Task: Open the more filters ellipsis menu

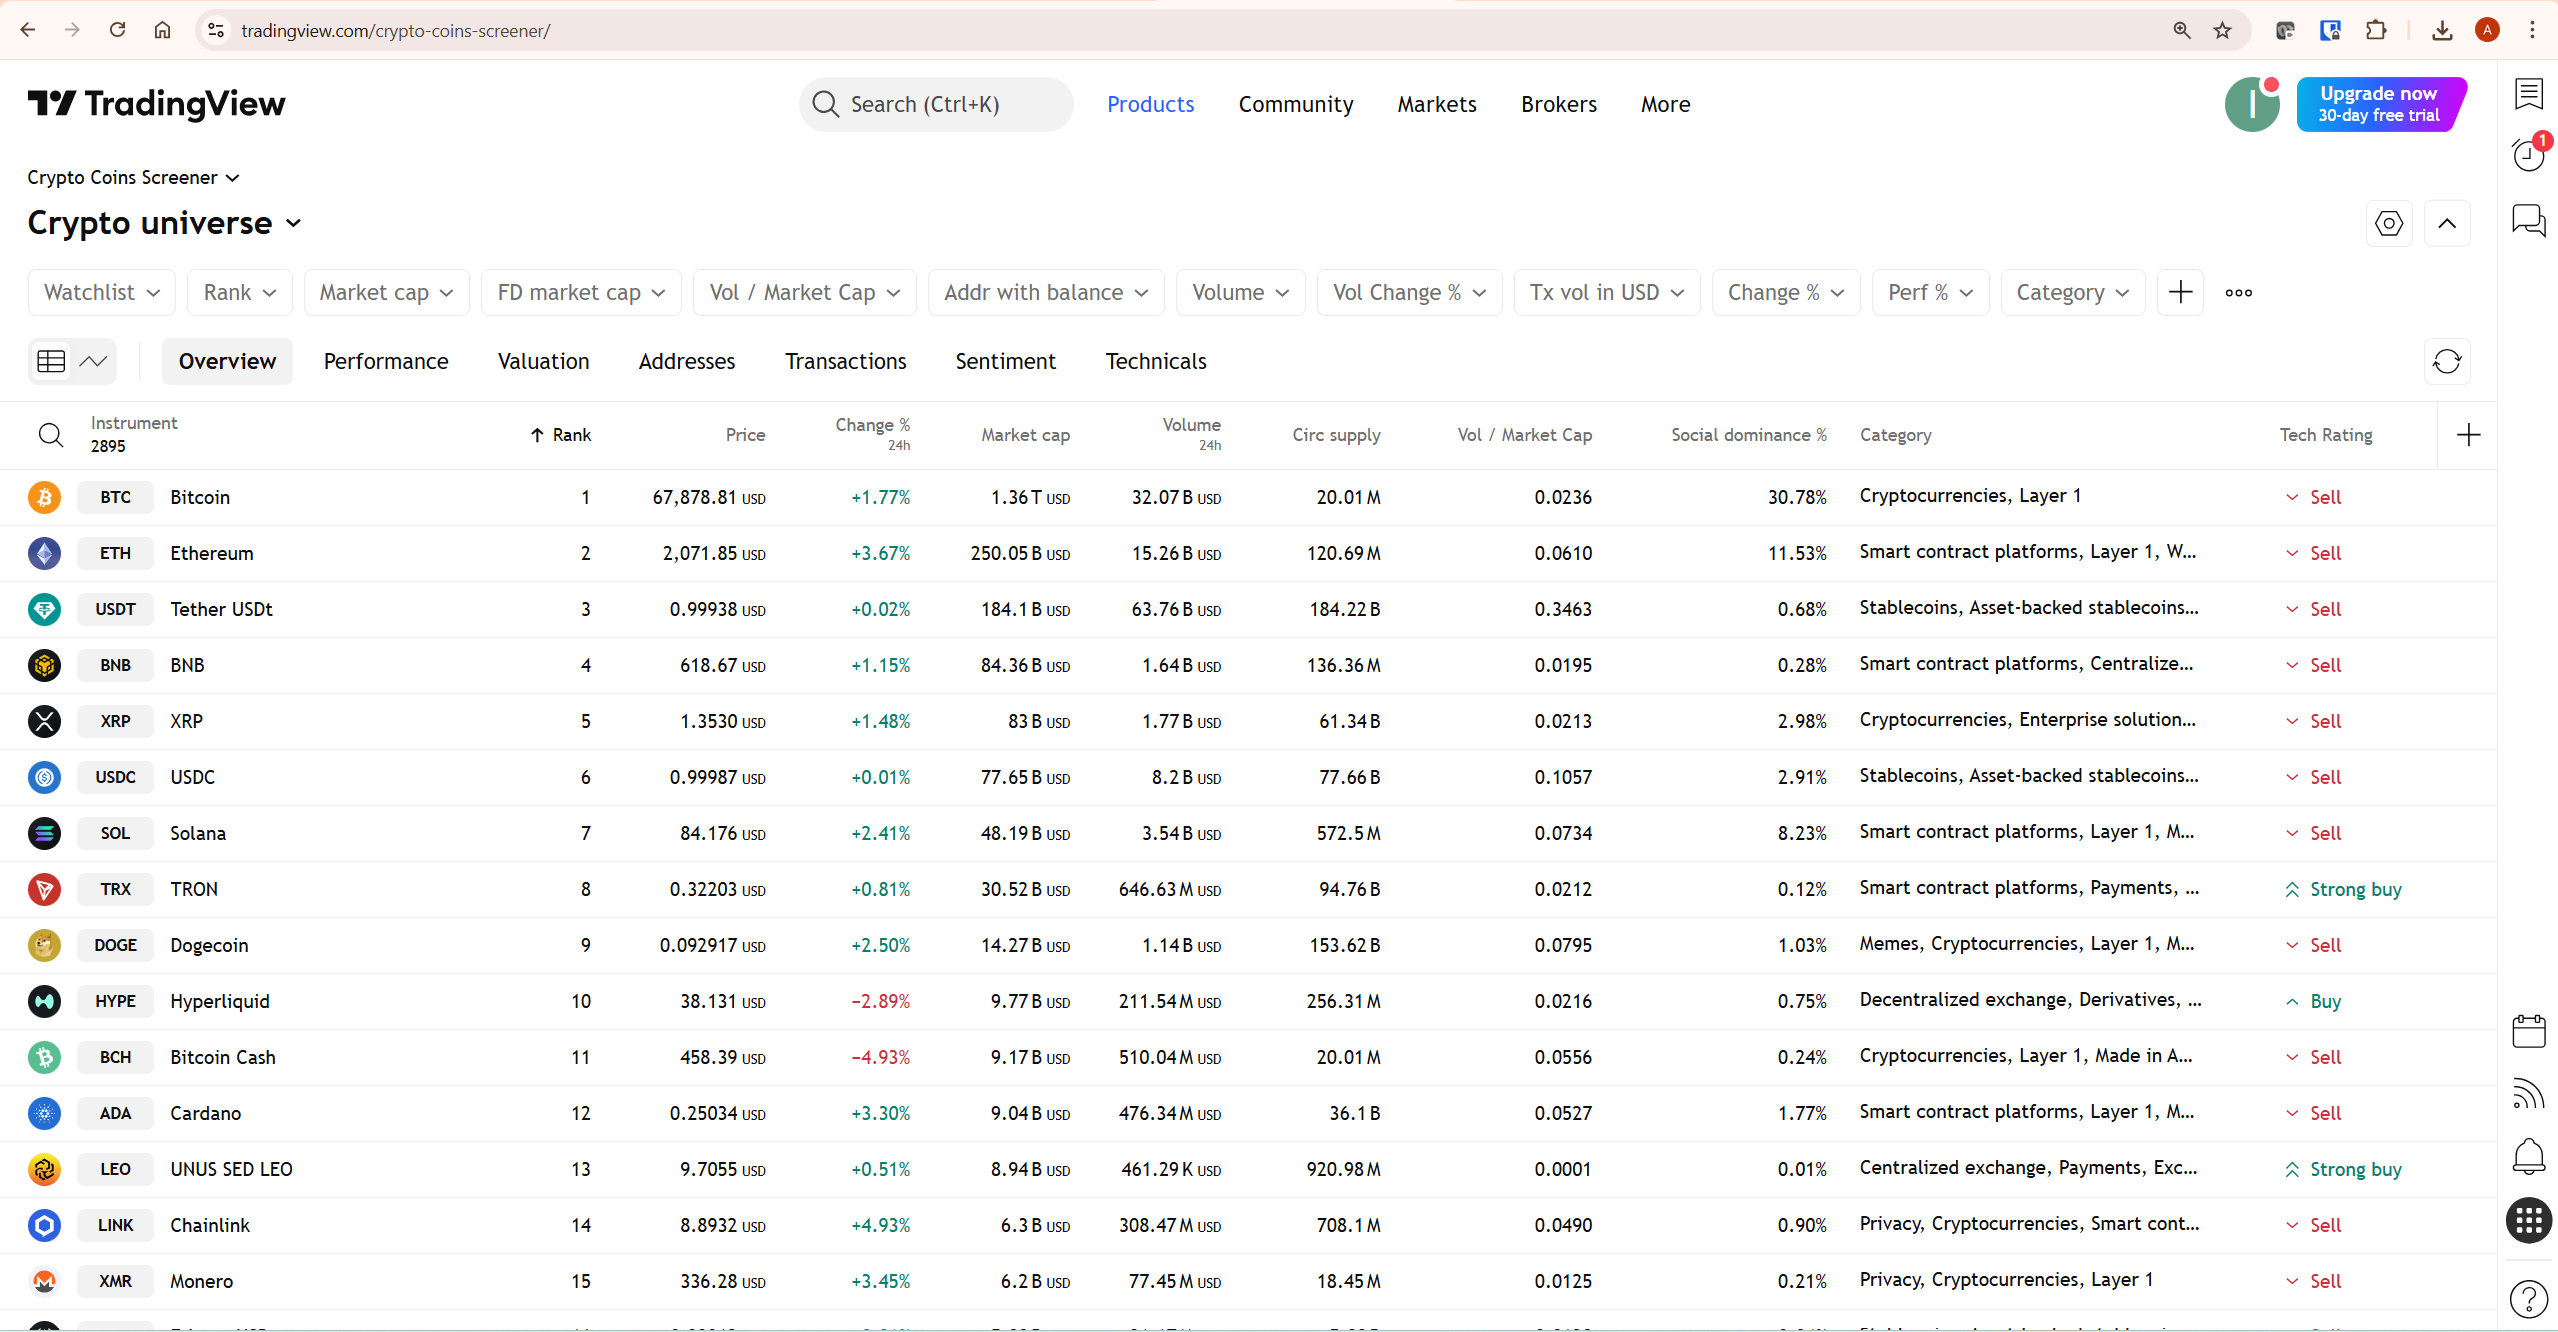Action: 2238,292
